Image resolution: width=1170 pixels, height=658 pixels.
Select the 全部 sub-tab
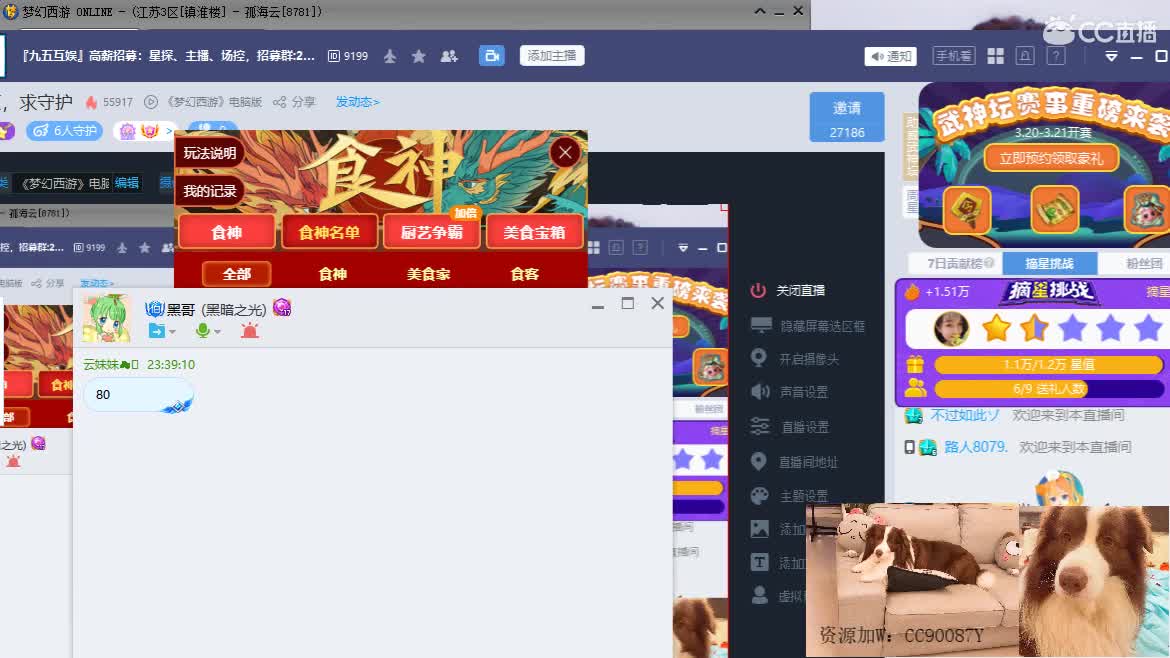click(237, 274)
